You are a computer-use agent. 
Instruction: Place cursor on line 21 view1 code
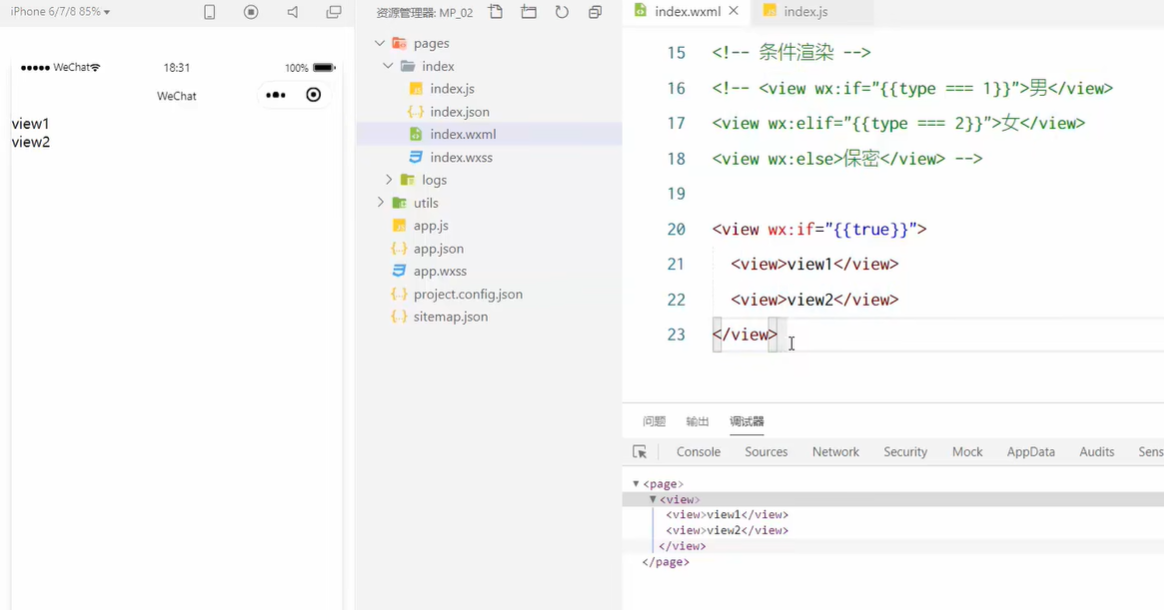814,264
